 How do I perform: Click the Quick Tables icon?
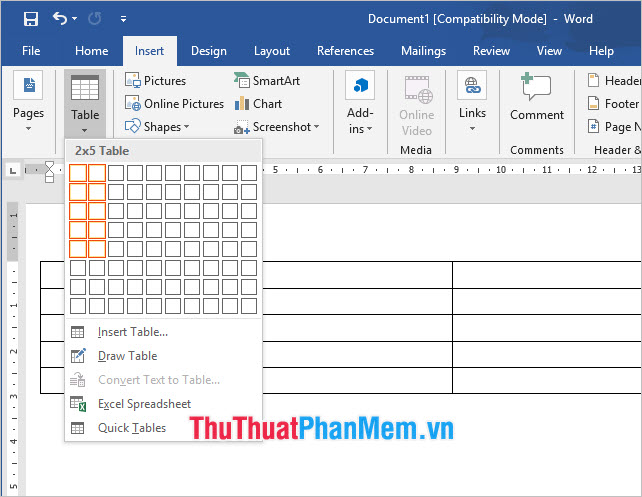click(77, 428)
